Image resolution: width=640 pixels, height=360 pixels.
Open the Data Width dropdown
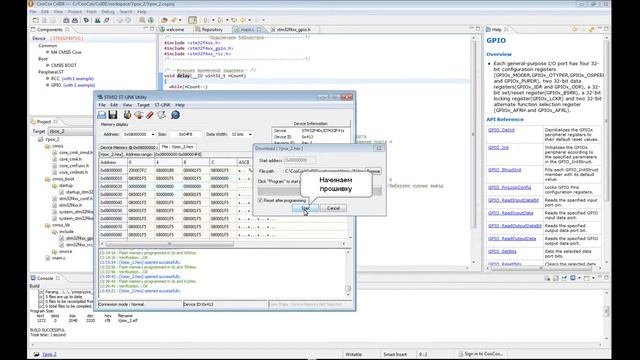click(x=250, y=134)
